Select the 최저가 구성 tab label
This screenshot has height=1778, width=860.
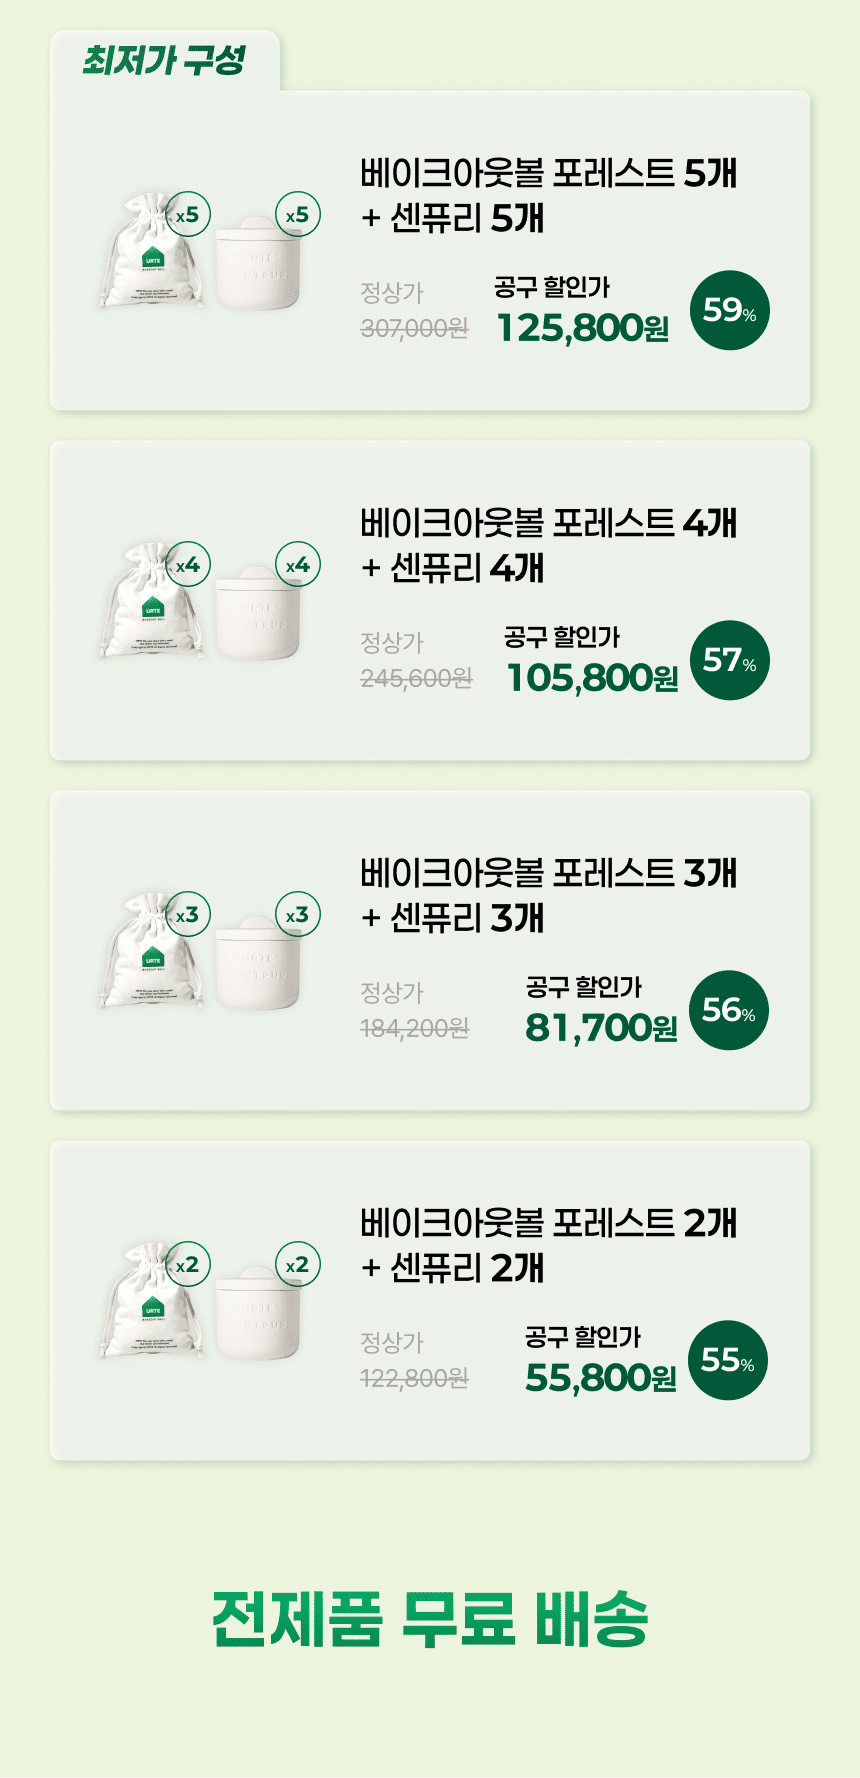coord(163,60)
